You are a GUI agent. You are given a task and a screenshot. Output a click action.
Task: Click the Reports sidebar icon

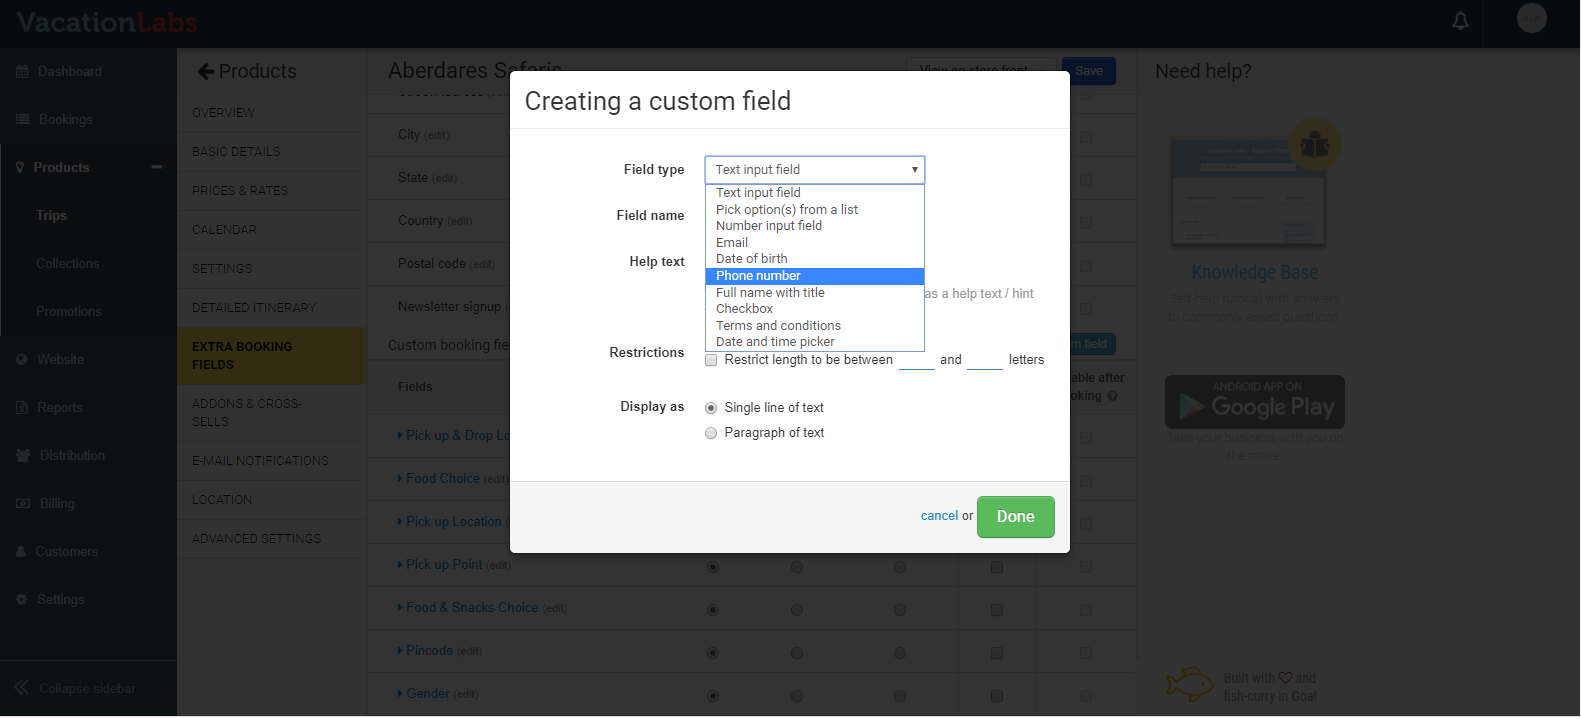[x=22, y=408]
